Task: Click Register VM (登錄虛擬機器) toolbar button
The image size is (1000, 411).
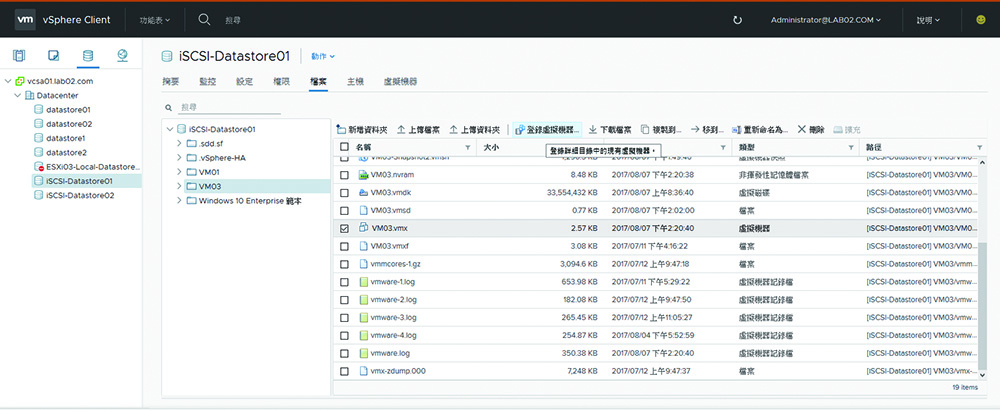Action: [547, 130]
